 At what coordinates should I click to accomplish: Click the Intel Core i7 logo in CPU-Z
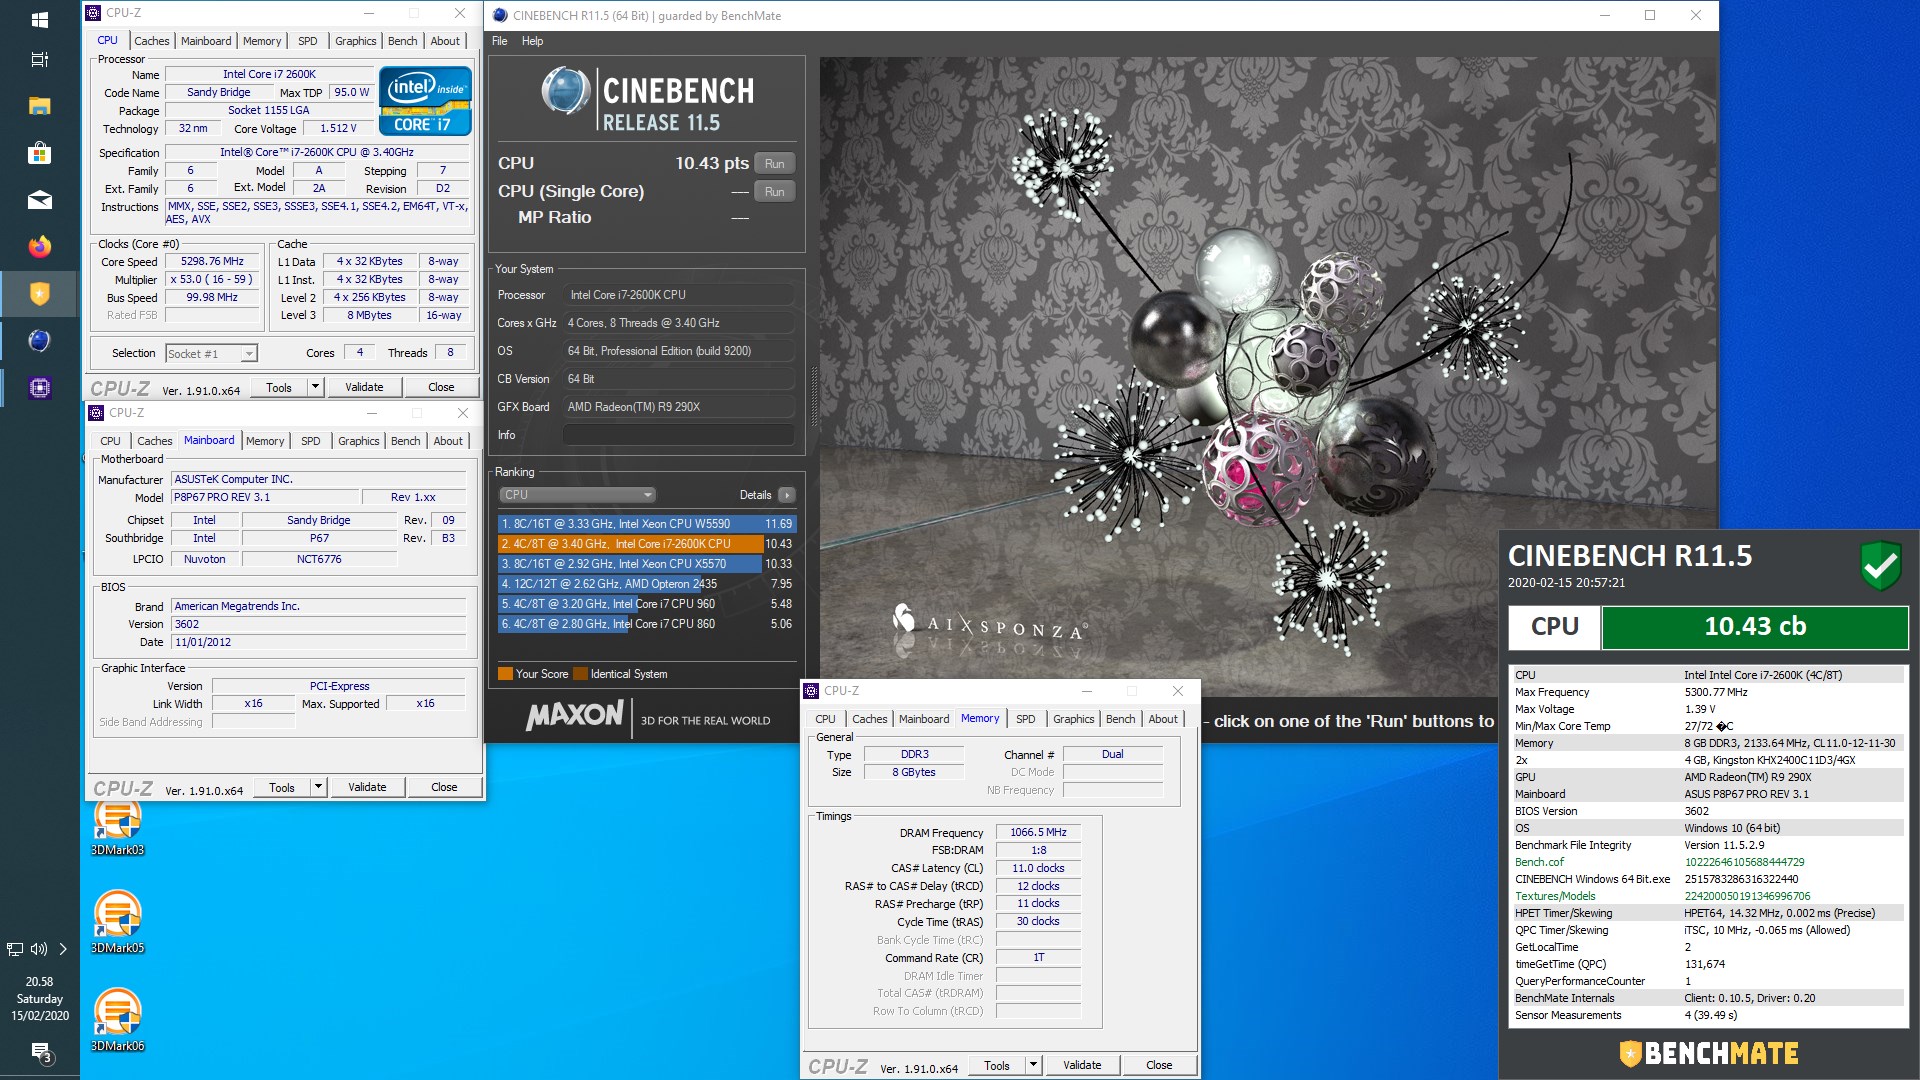pos(425,101)
